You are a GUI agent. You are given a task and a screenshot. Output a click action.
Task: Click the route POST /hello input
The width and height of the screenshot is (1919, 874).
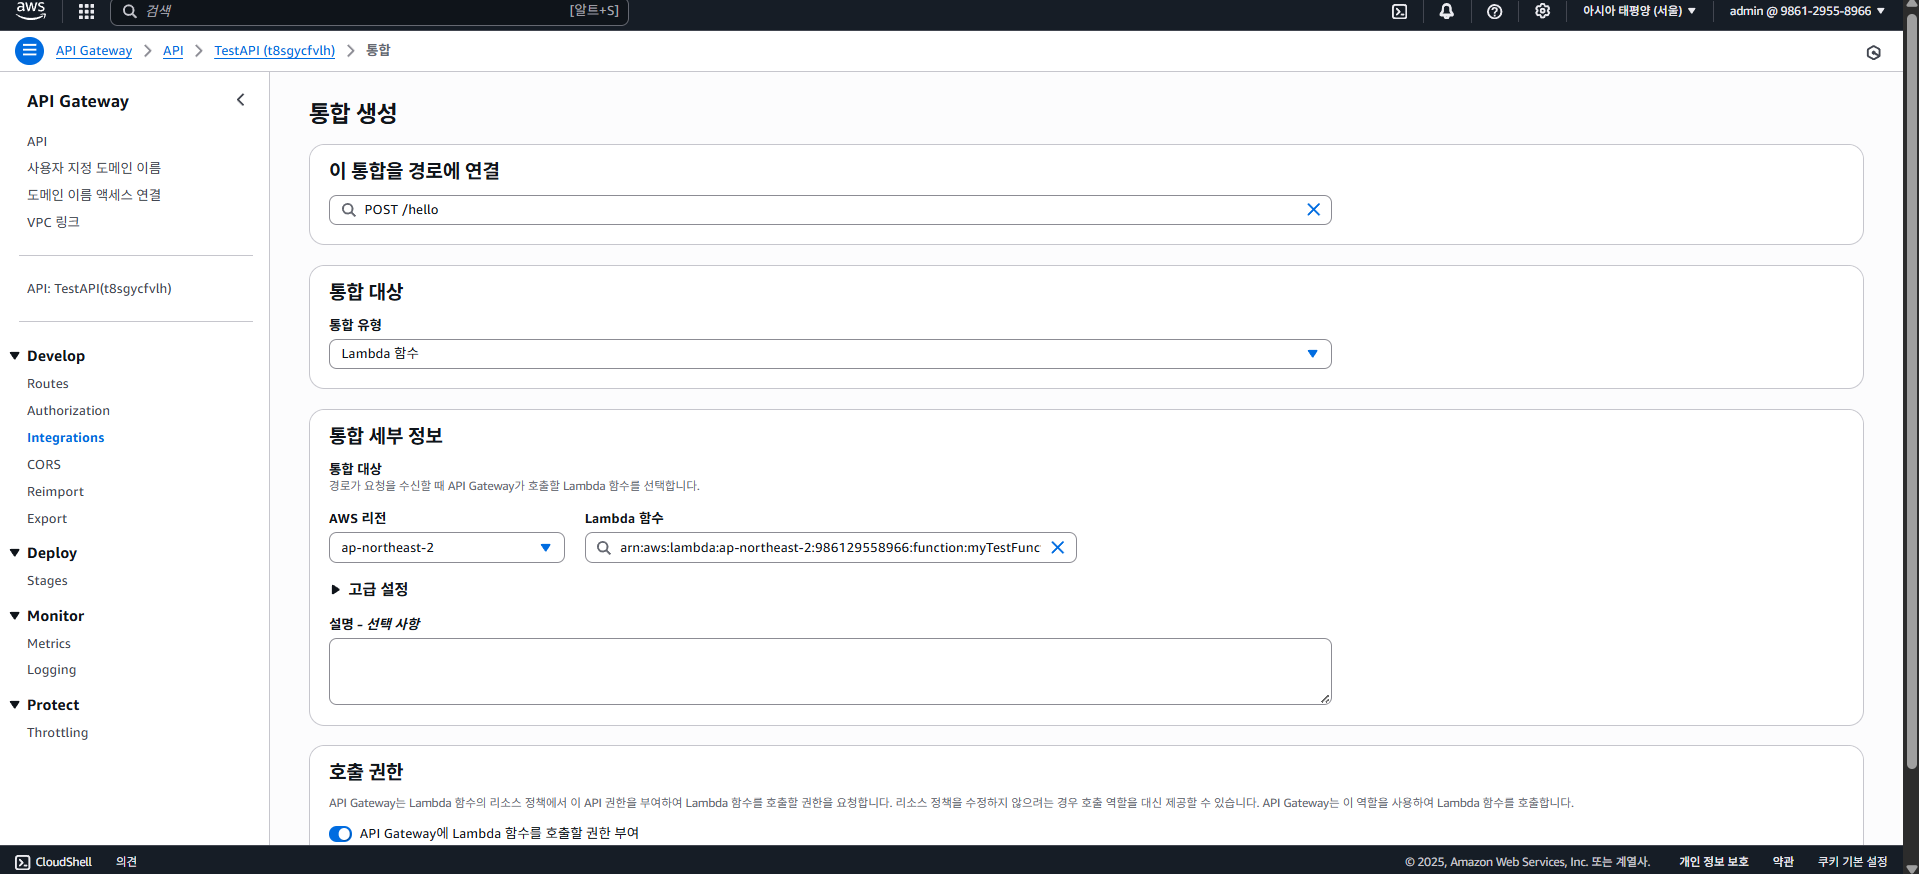click(x=830, y=210)
